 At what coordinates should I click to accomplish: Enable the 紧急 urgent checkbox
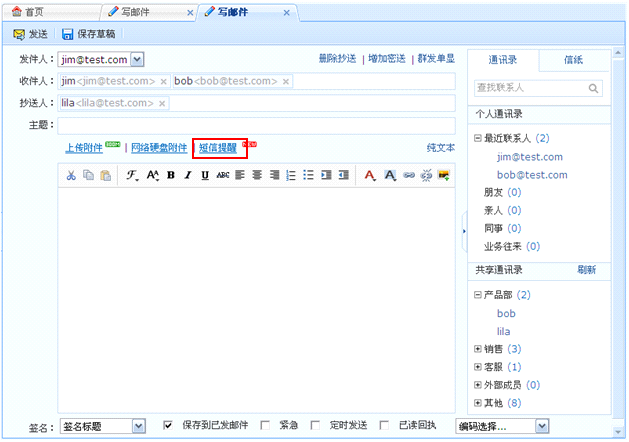[x=265, y=425]
